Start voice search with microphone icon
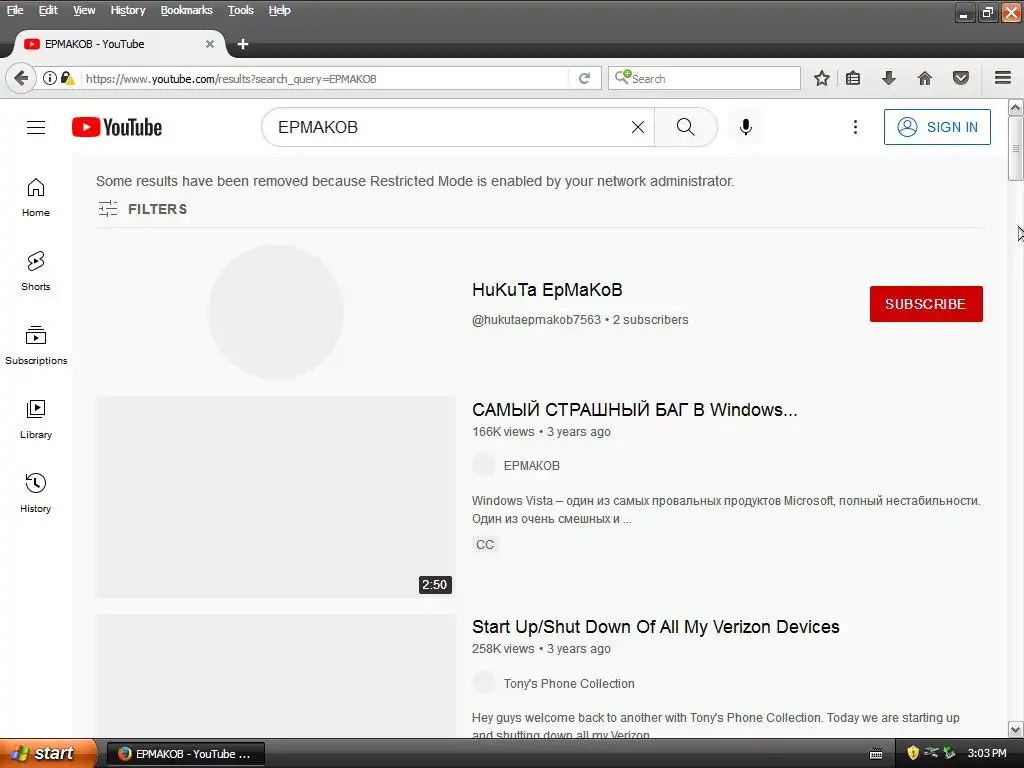The width and height of the screenshot is (1024, 768). (746, 127)
